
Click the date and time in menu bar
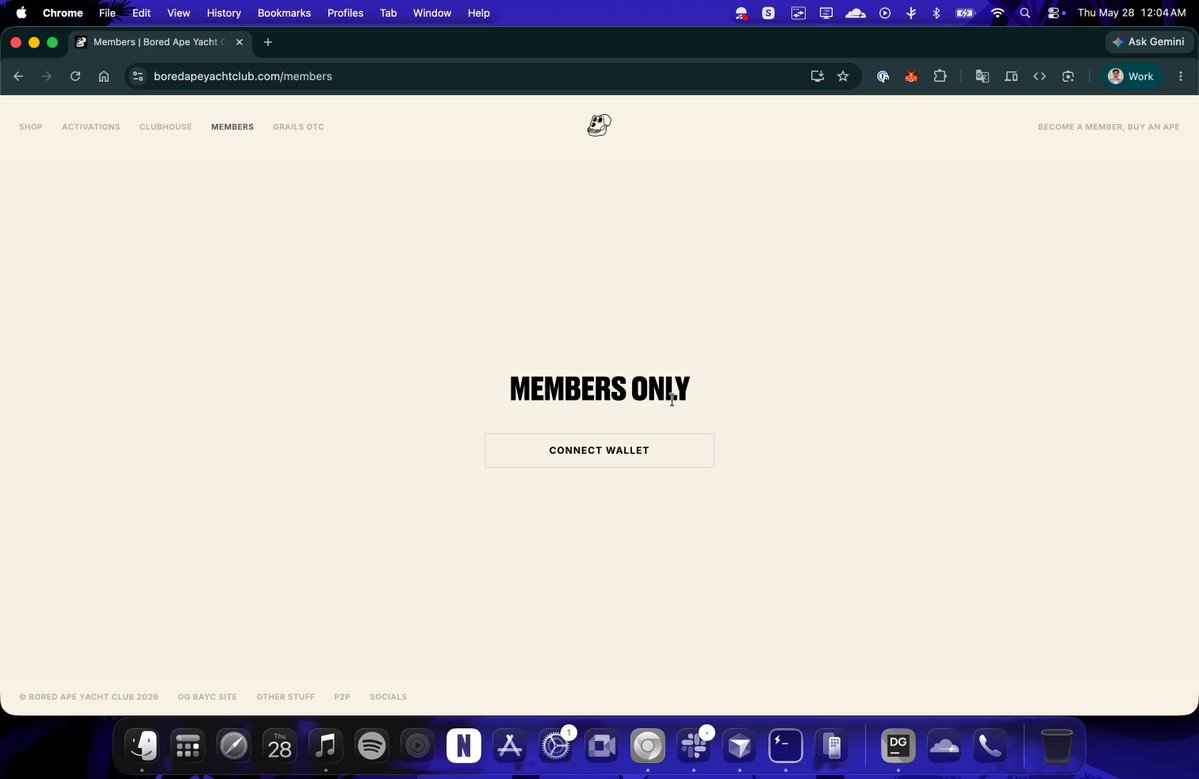click(1132, 13)
